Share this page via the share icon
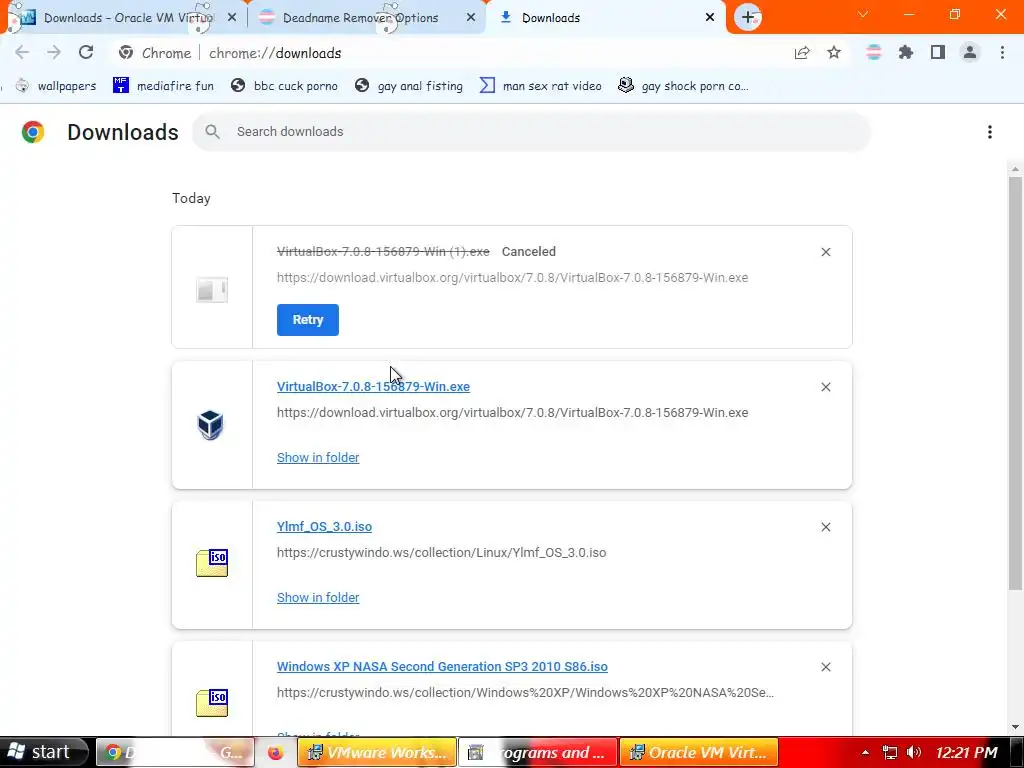 coord(802,53)
